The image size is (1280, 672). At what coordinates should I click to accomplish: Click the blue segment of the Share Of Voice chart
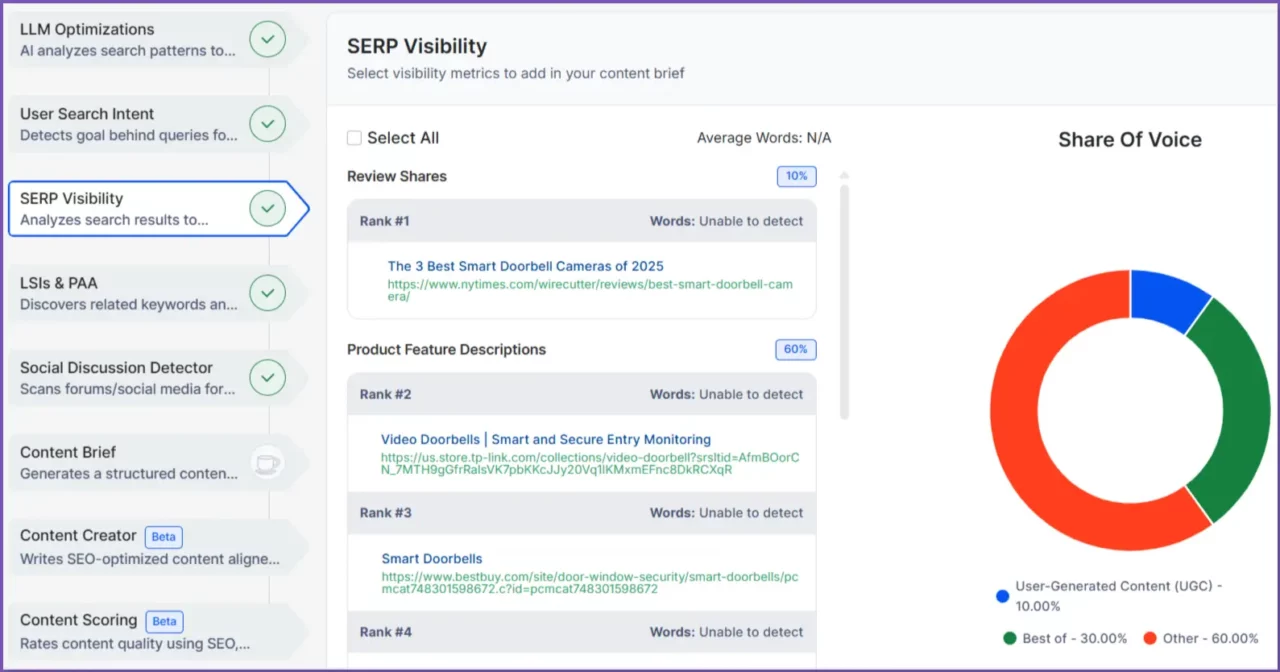pos(1165,297)
